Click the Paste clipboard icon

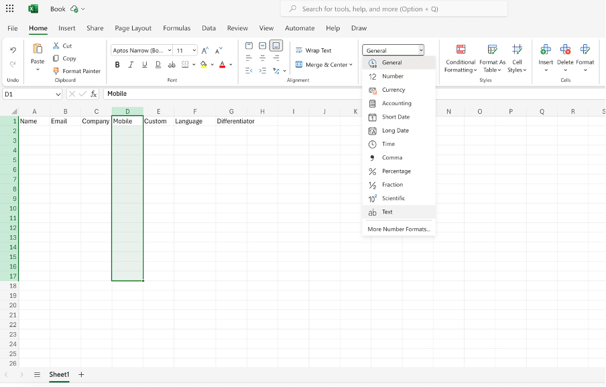[x=37, y=49]
